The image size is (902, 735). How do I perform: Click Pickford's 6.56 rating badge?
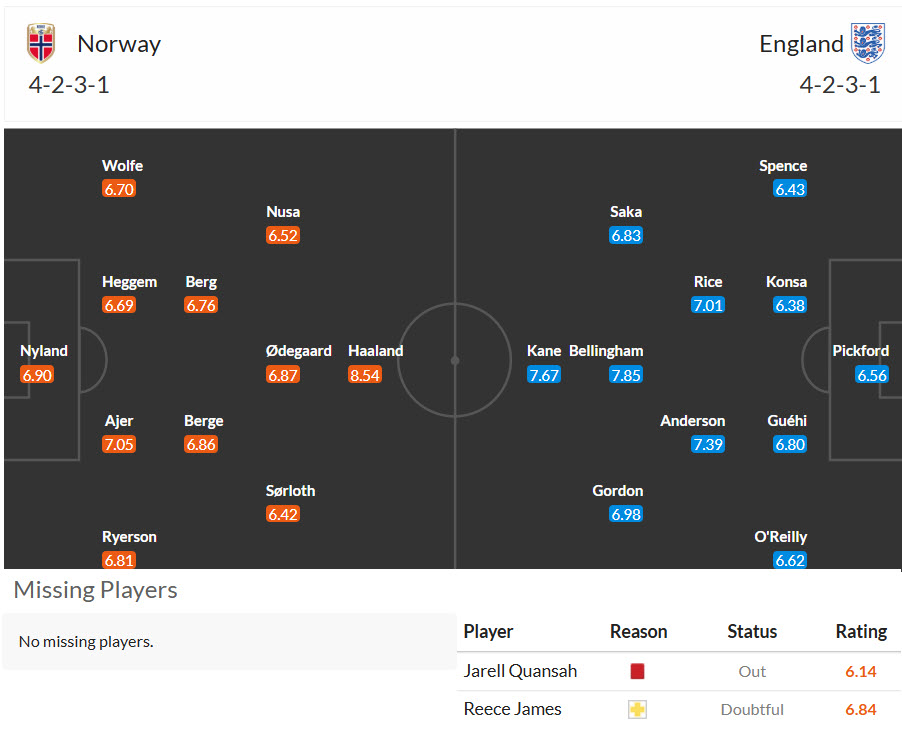coord(872,375)
